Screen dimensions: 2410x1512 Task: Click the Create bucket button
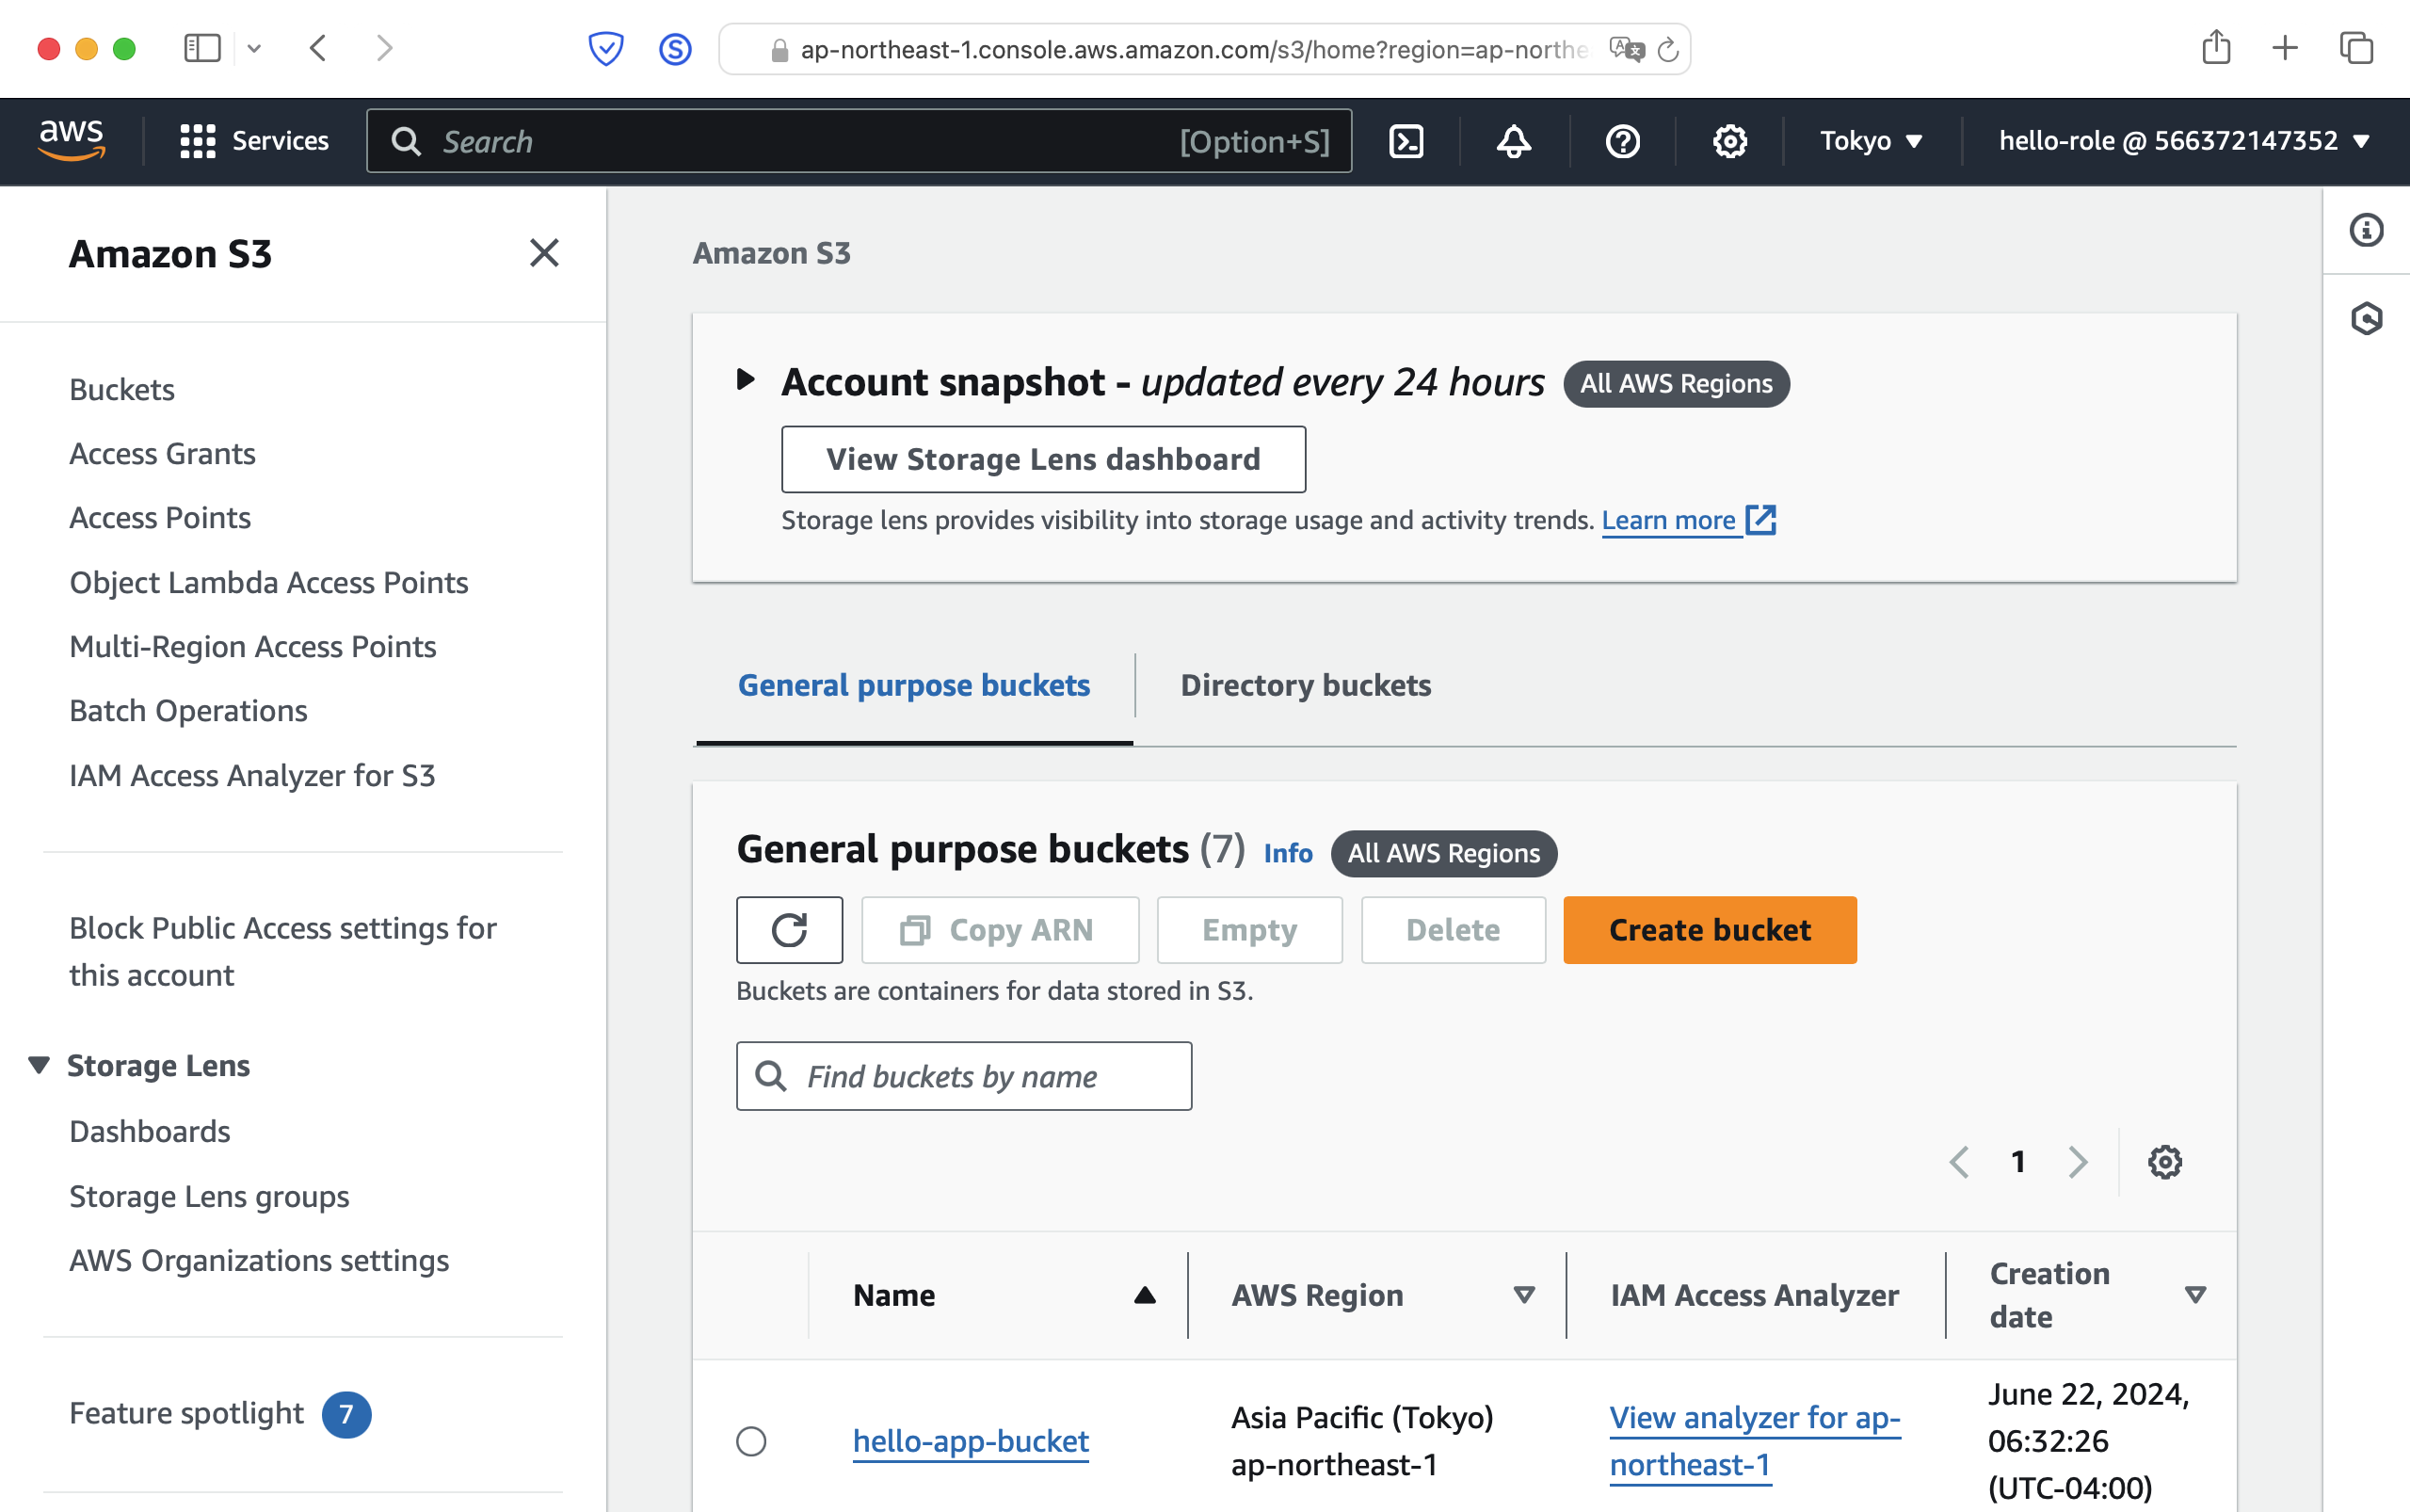(x=1709, y=930)
